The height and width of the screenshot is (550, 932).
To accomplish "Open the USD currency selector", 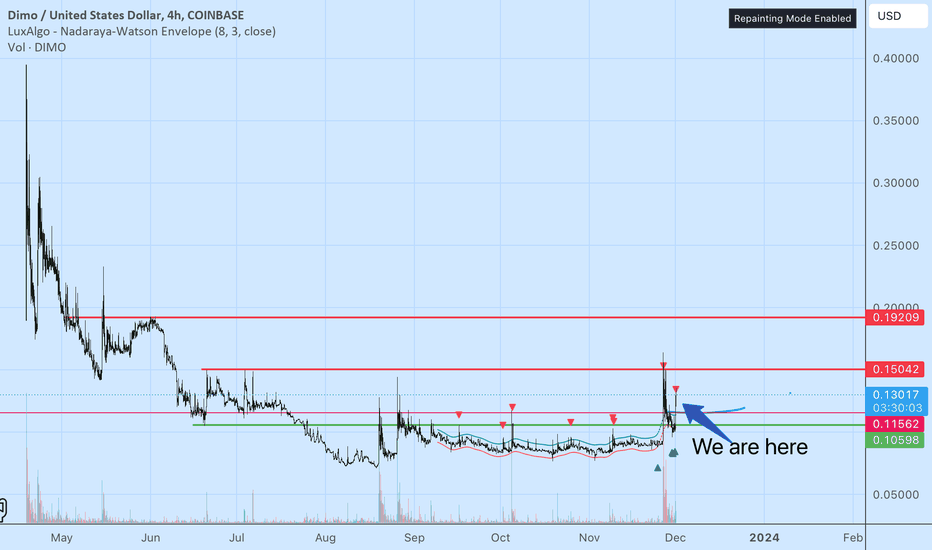I will click(898, 16).
